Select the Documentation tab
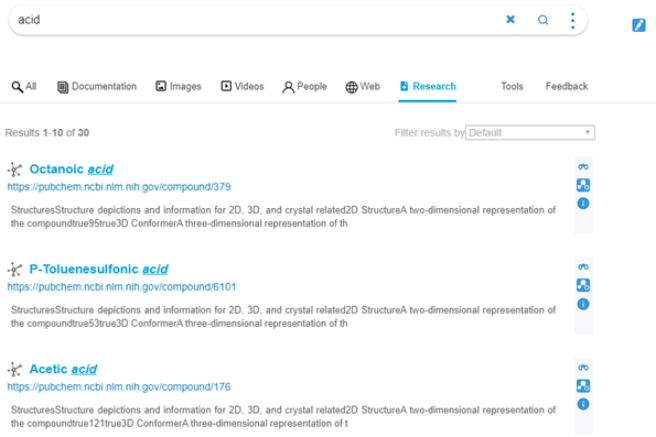656x437 pixels. pyautogui.click(x=97, y=87)
